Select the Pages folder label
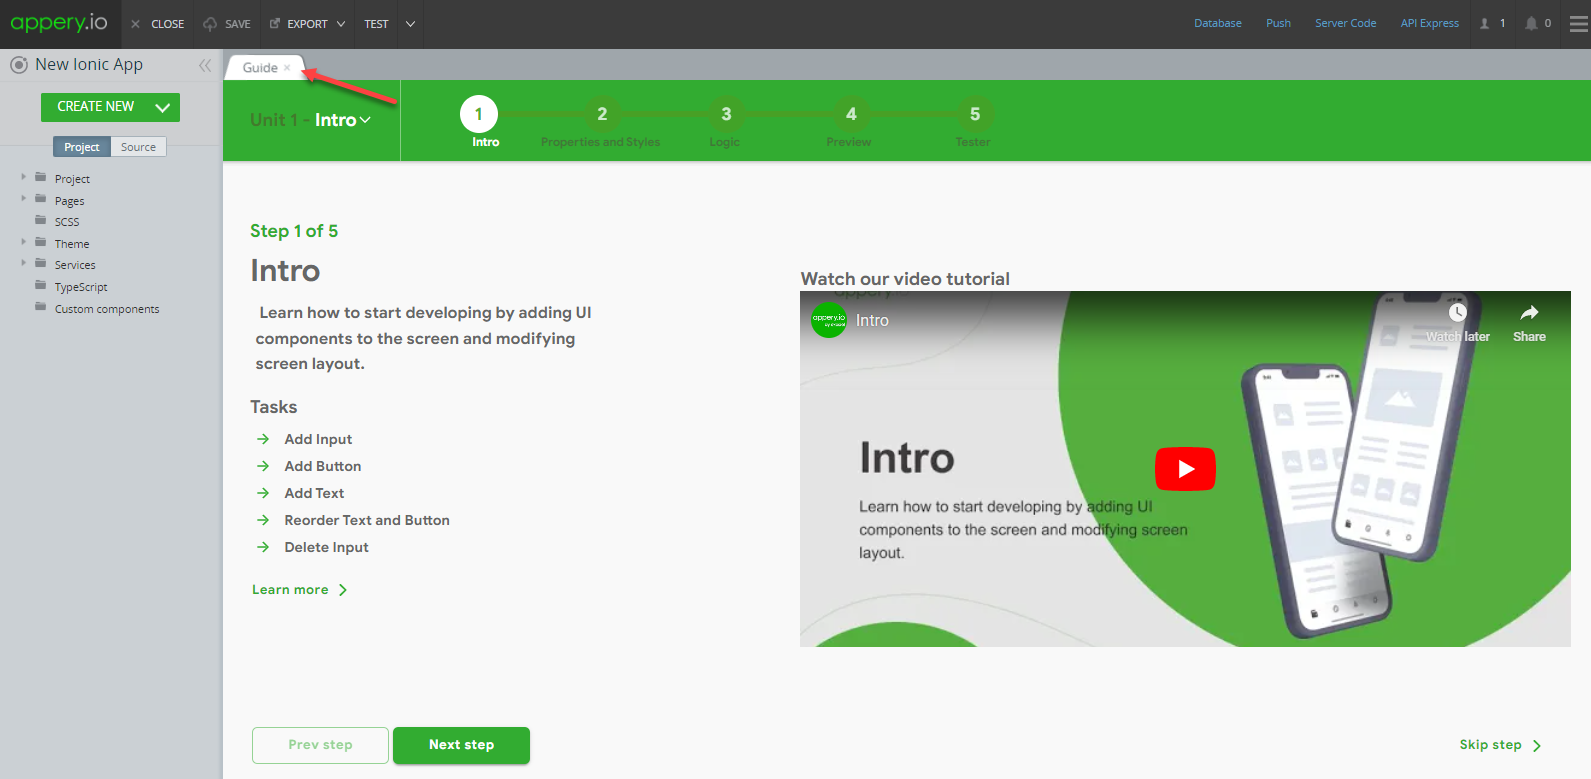Viewport: 1591px width, 779px height. pyautogui.click(x=69, y=201)
